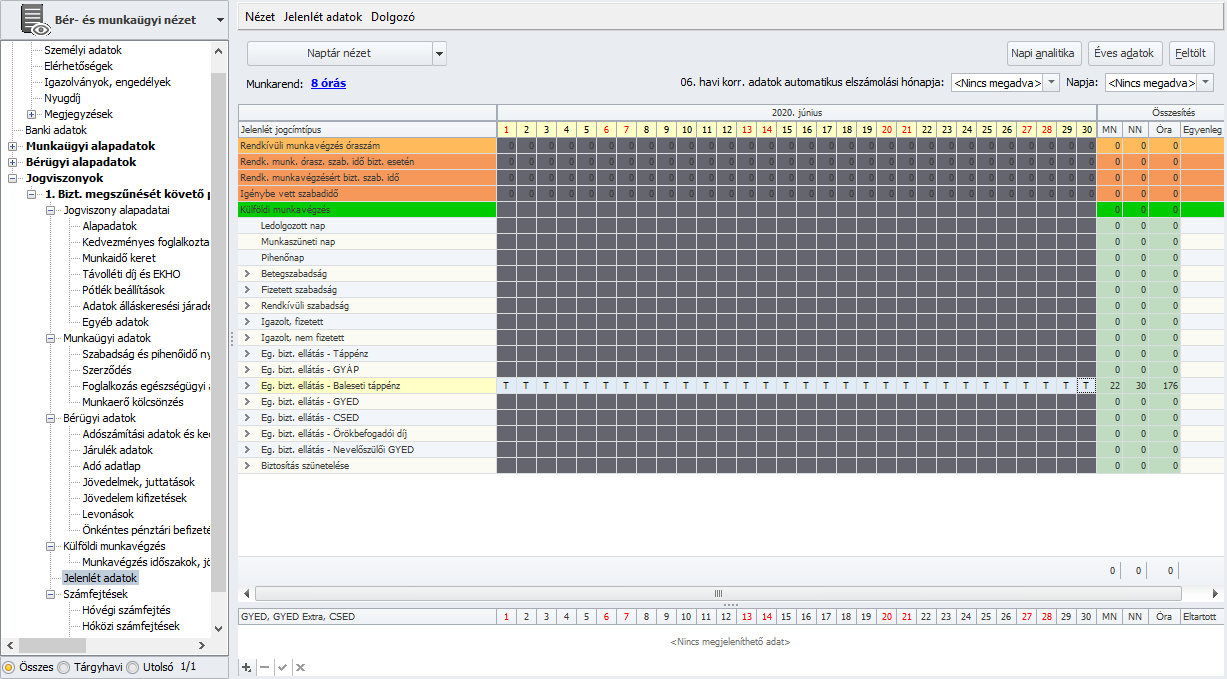1227x679 pixels.
Task: Select Hóközi számfejtések tree item
Action: [131, 626]
